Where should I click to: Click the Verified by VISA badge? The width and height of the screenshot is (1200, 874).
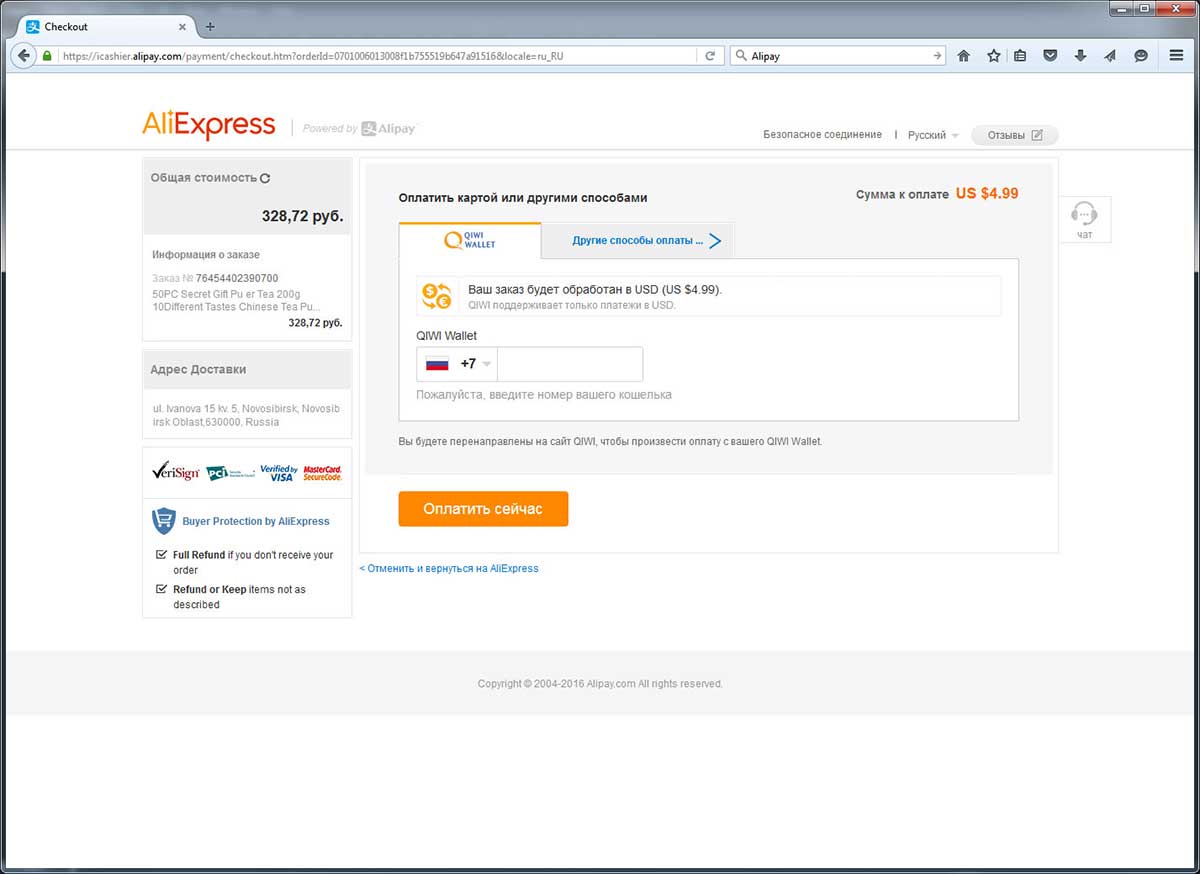coord(279,473)
